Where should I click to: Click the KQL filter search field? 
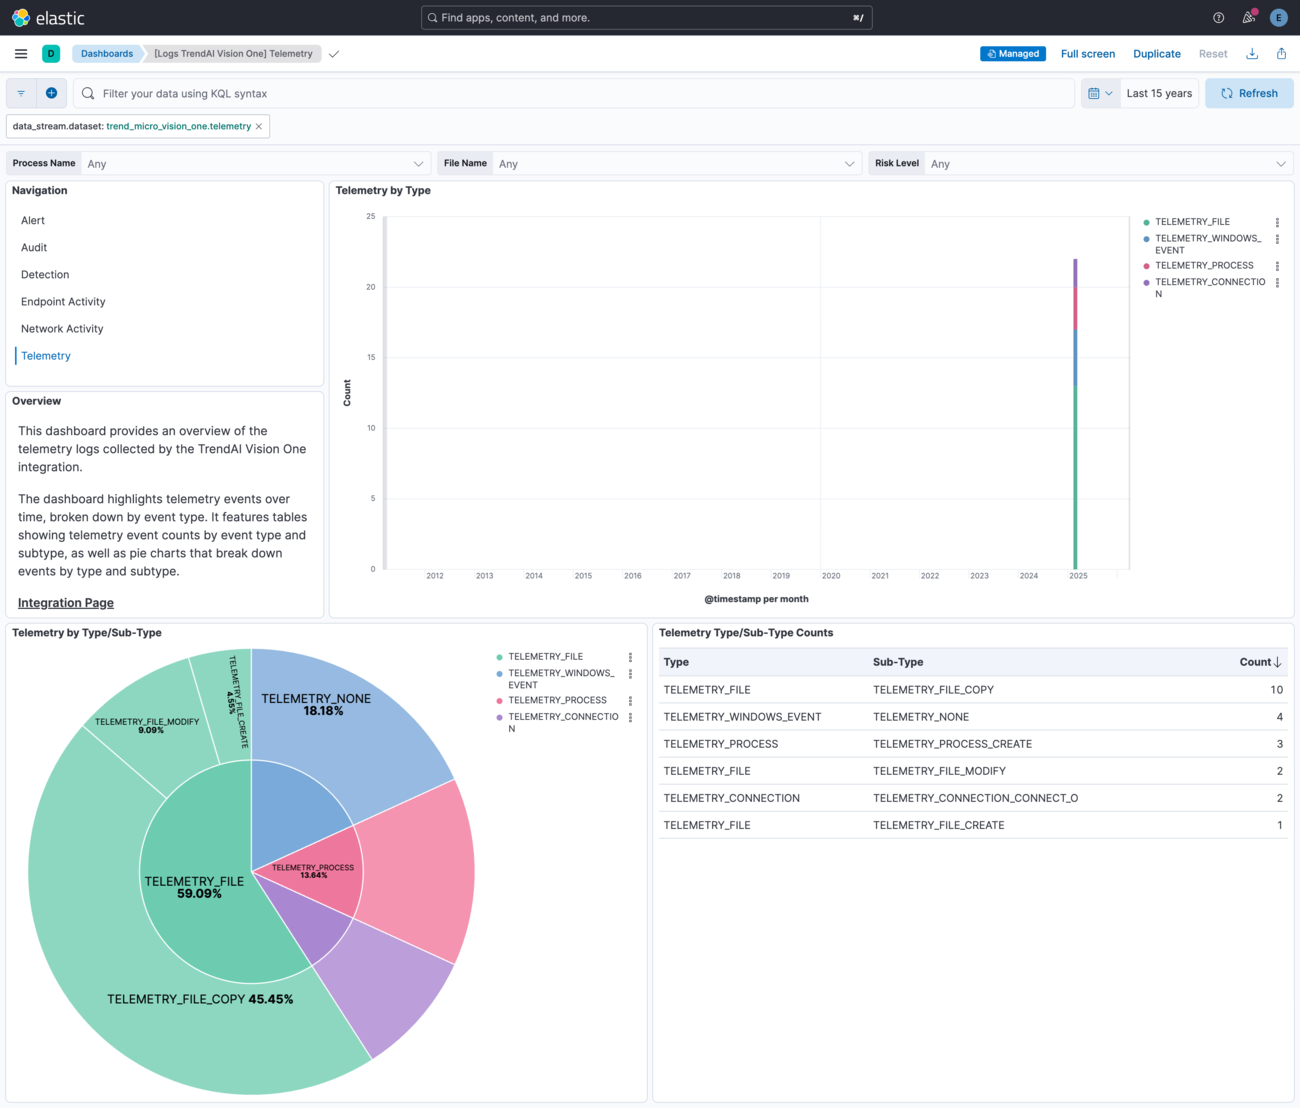pyautogui.click(x=580, y=93)
